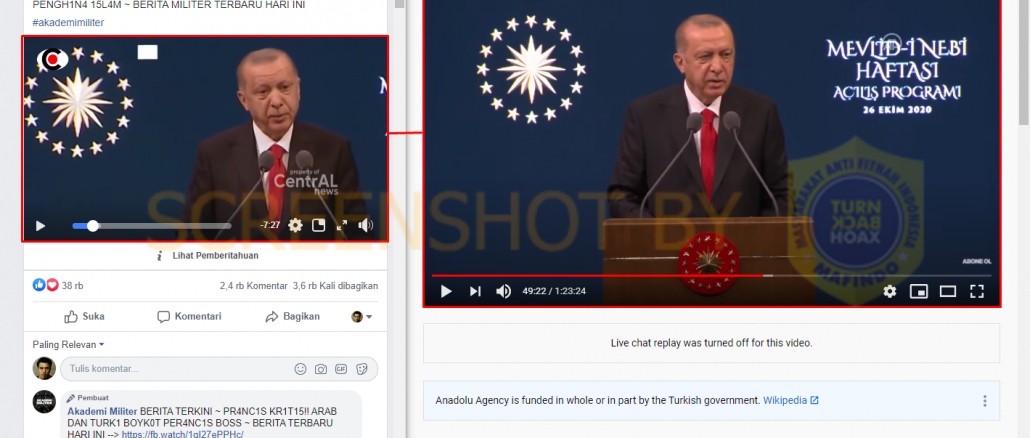Seek on YouTube red progress bar
The image size is (1030, 438).
click(x=710, y=276)
